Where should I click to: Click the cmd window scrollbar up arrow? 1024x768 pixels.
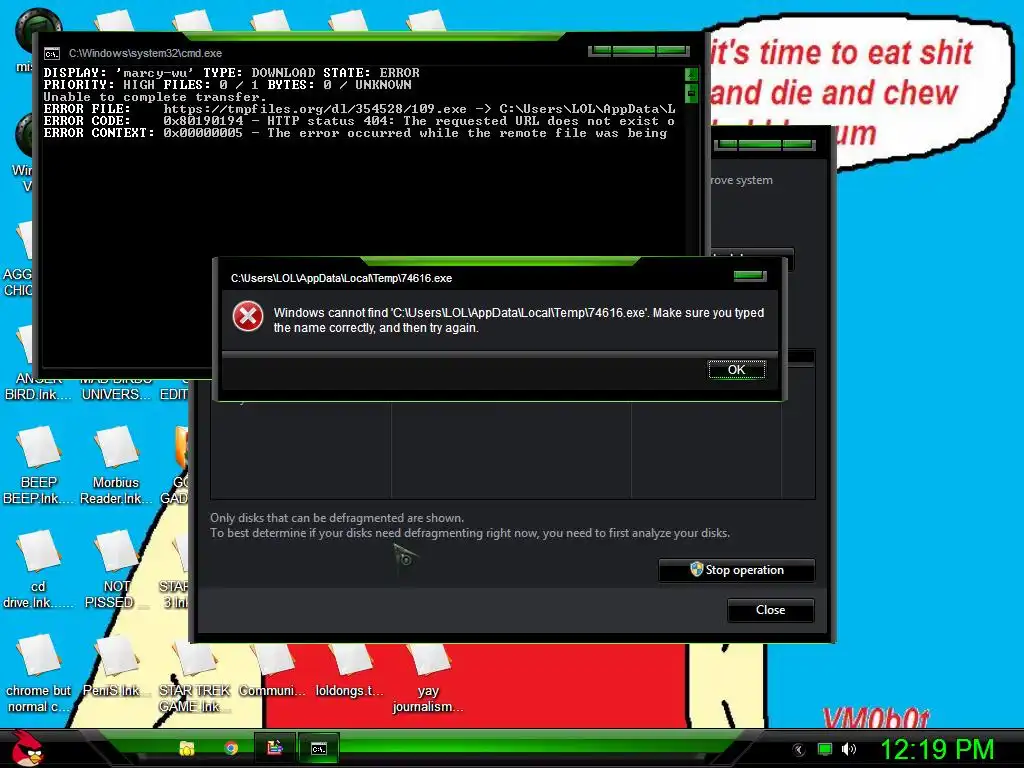[x=692, y=74]
